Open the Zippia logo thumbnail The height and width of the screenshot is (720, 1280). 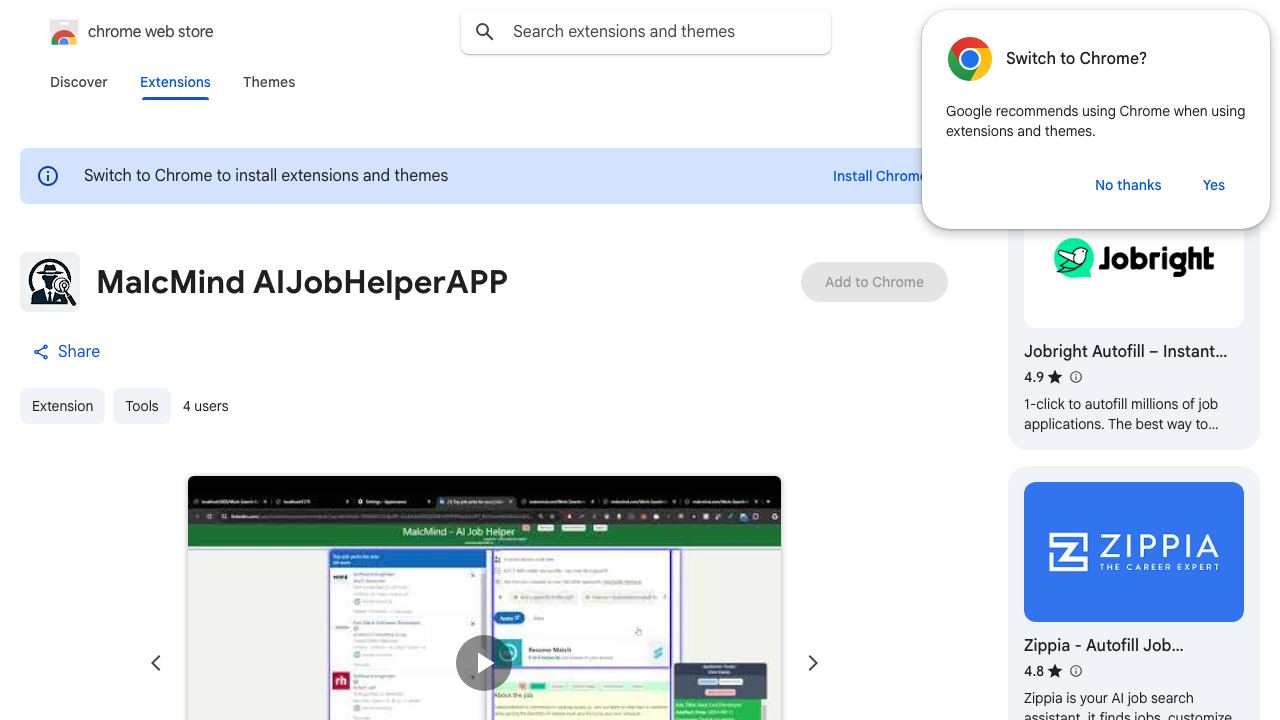coord(1134,552)
